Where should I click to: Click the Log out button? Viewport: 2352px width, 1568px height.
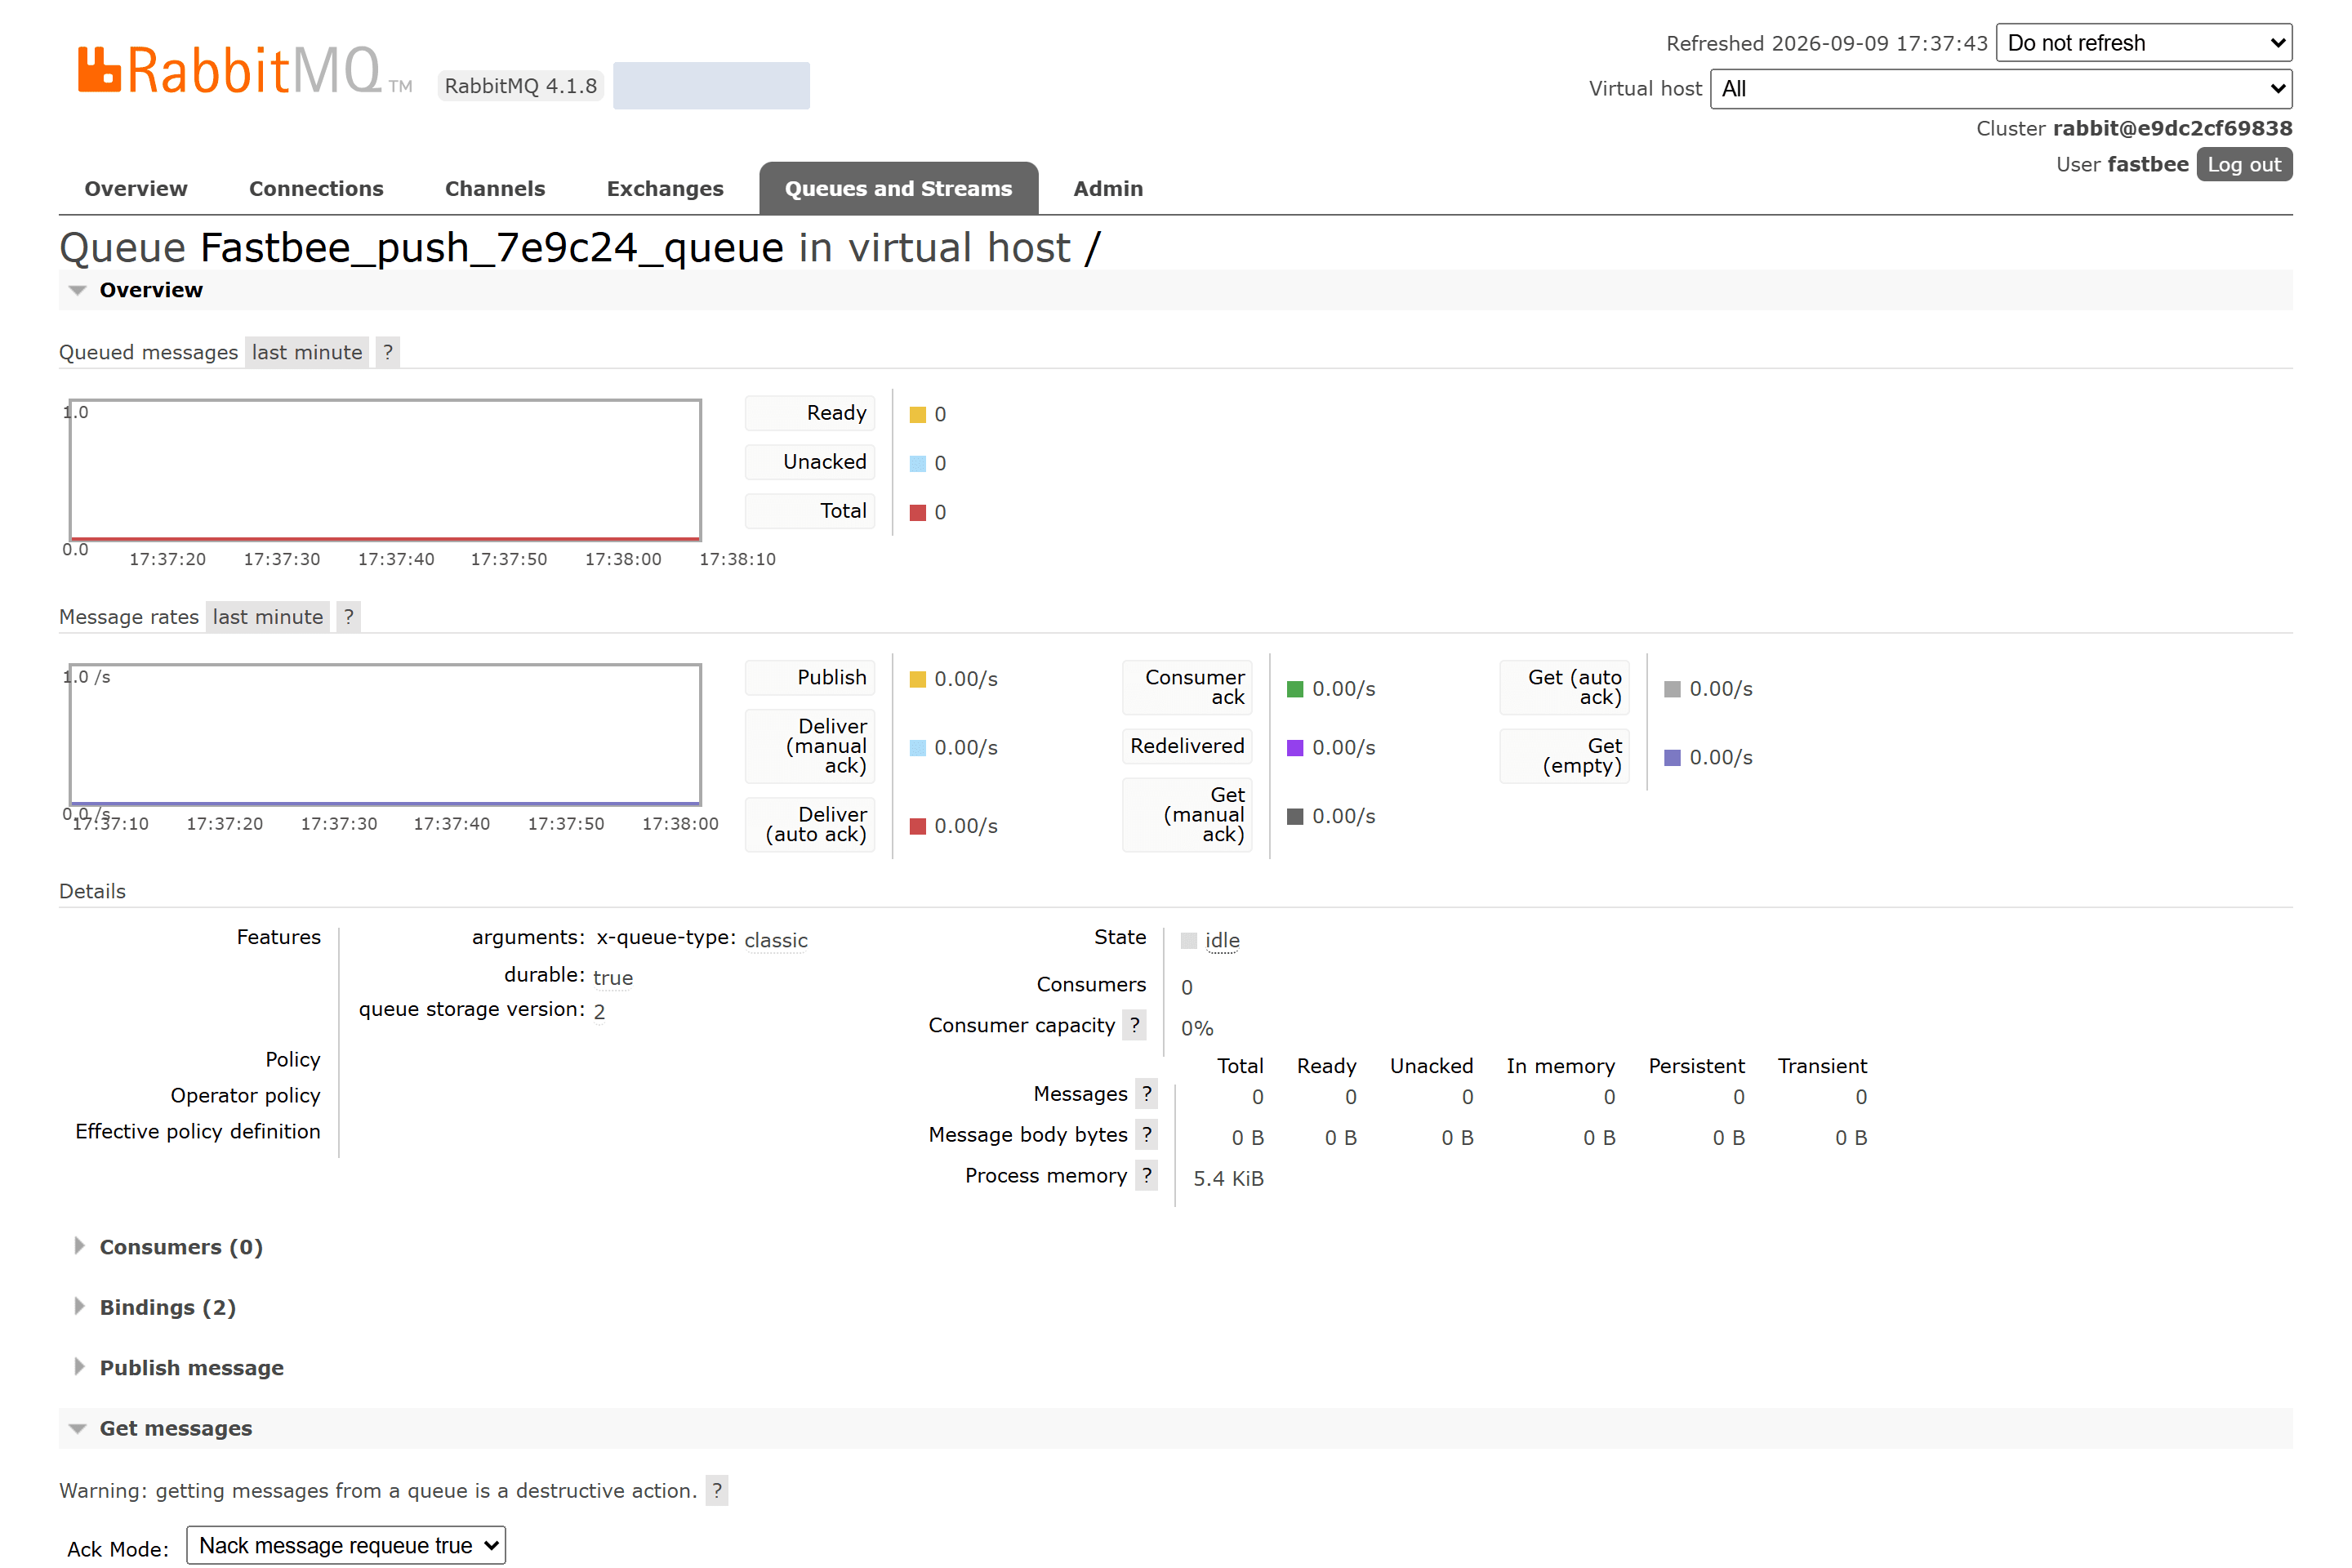coord(2244,165)
